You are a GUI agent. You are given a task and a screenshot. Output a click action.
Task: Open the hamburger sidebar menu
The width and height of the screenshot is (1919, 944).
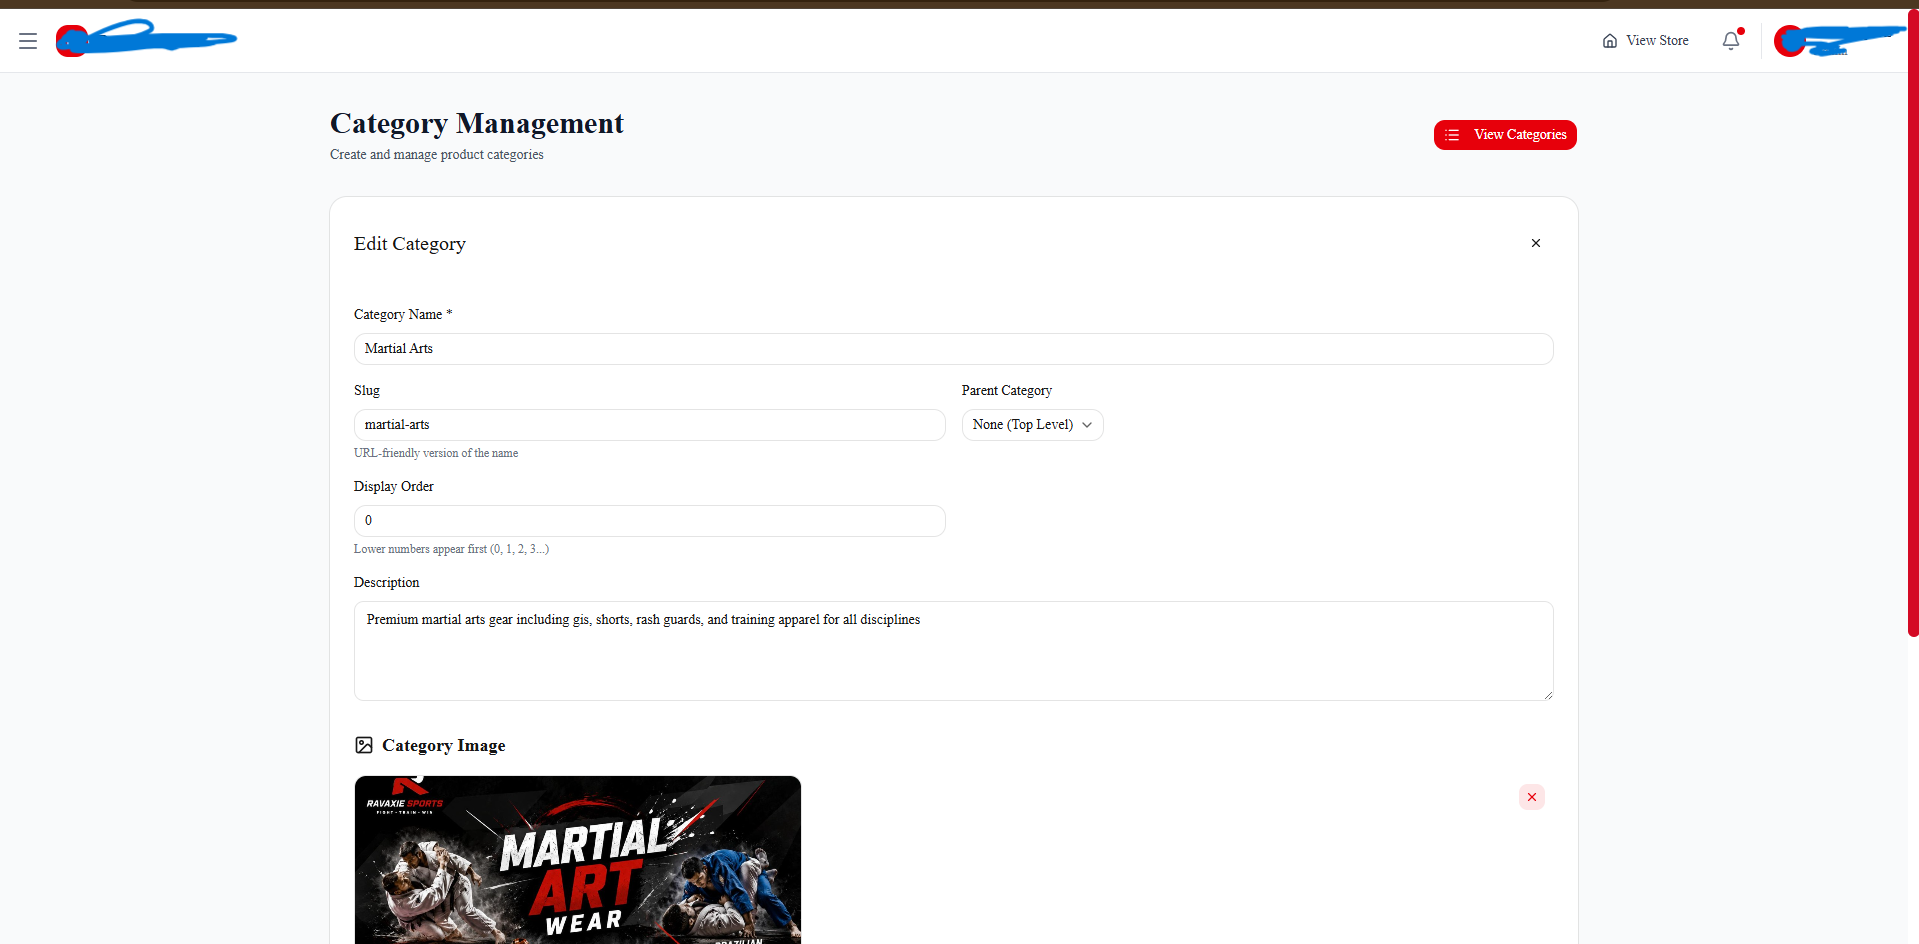click(28, 41)
